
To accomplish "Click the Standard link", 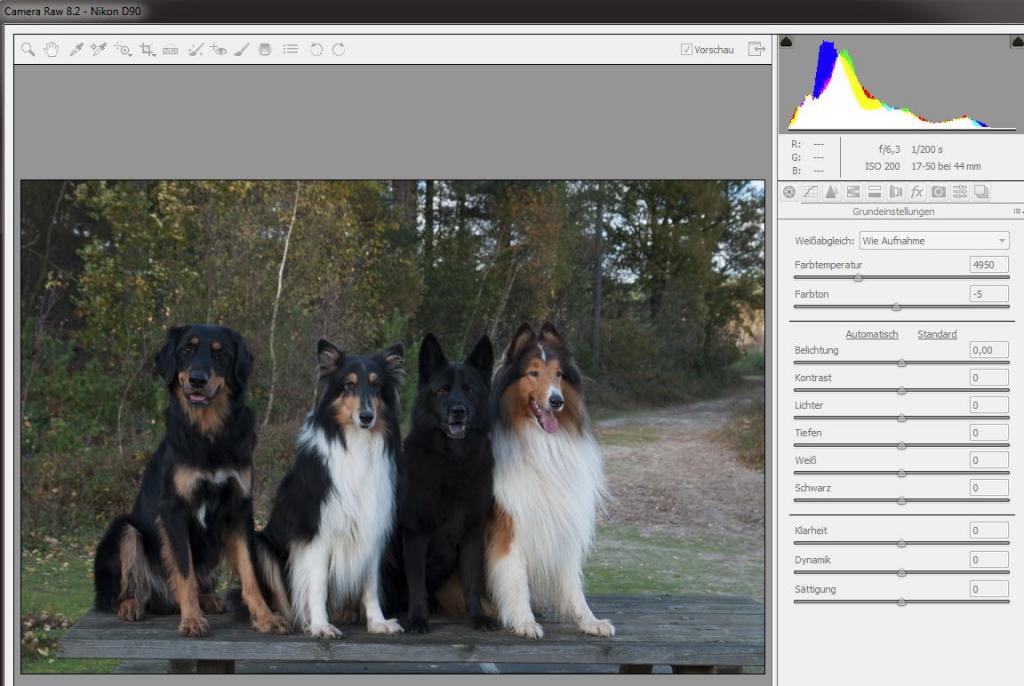I will pos(937,334).
